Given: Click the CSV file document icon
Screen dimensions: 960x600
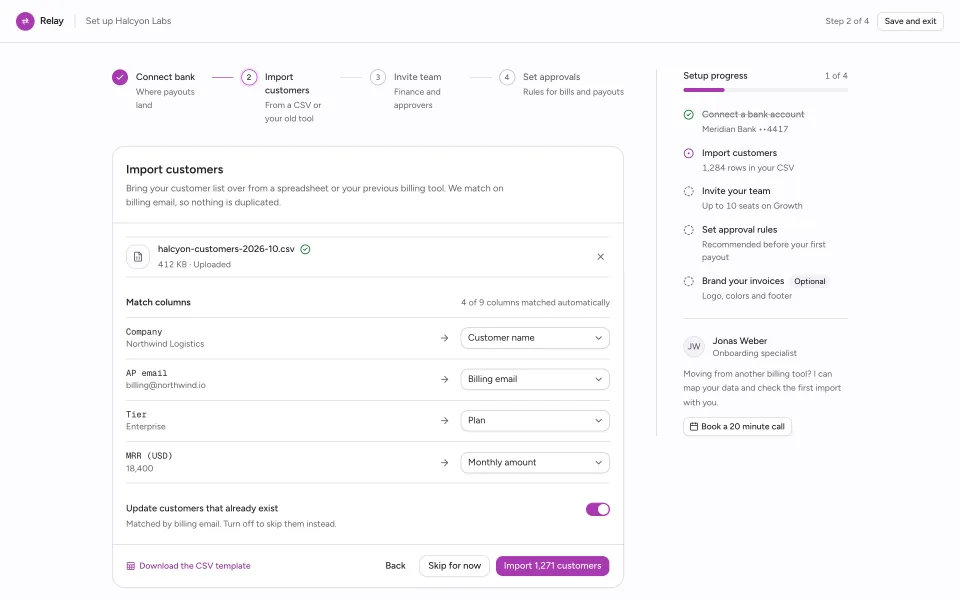Looking at the screenshot, I should pyautogui.click(x=138, y=257).
